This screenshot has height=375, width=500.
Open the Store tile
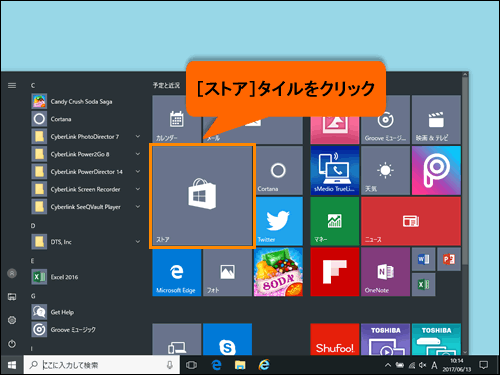(202, 196)
